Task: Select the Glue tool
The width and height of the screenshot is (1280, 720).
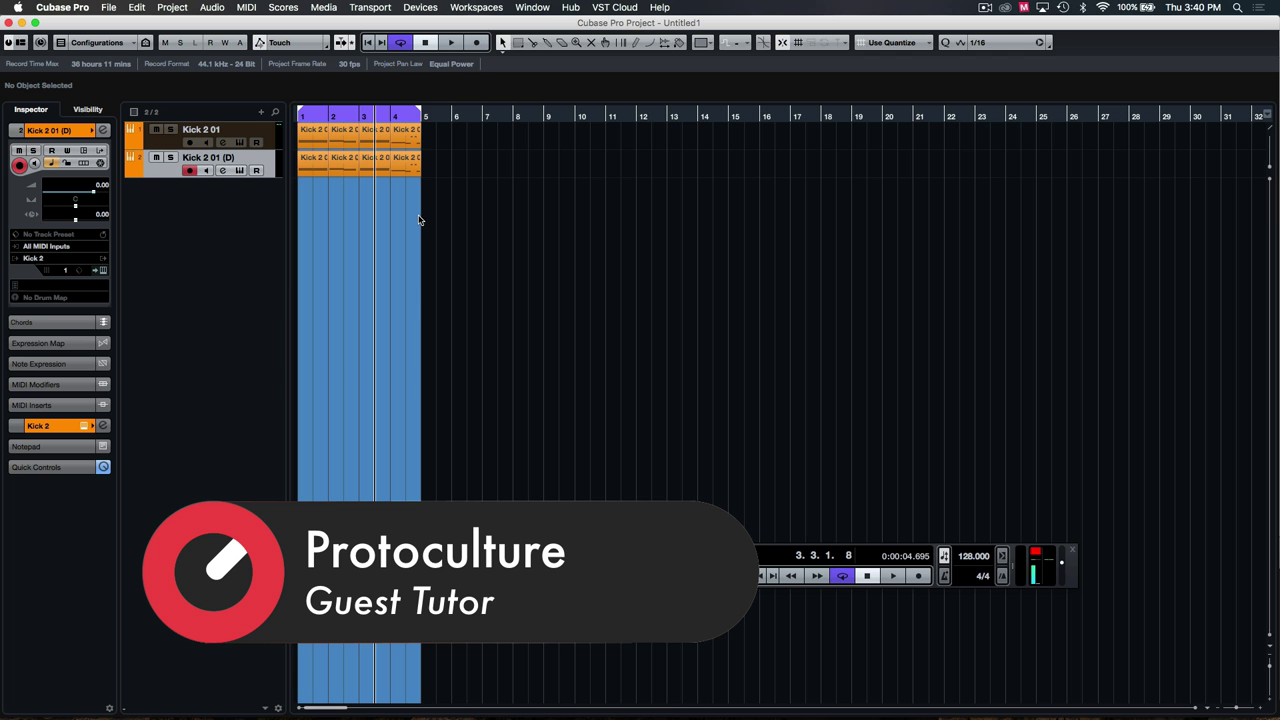Action: click(x=547, y=43)
